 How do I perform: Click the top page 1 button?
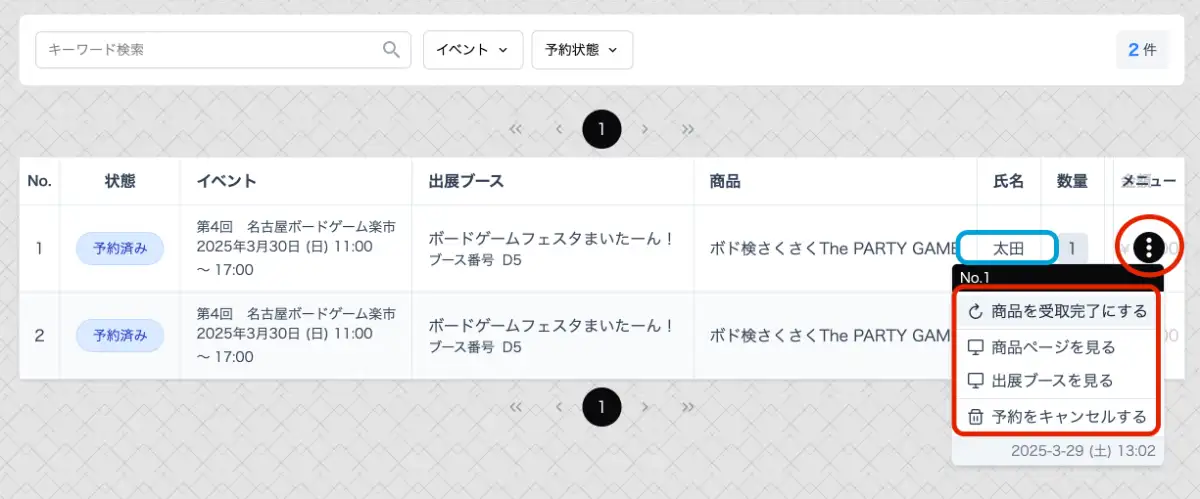602,129
